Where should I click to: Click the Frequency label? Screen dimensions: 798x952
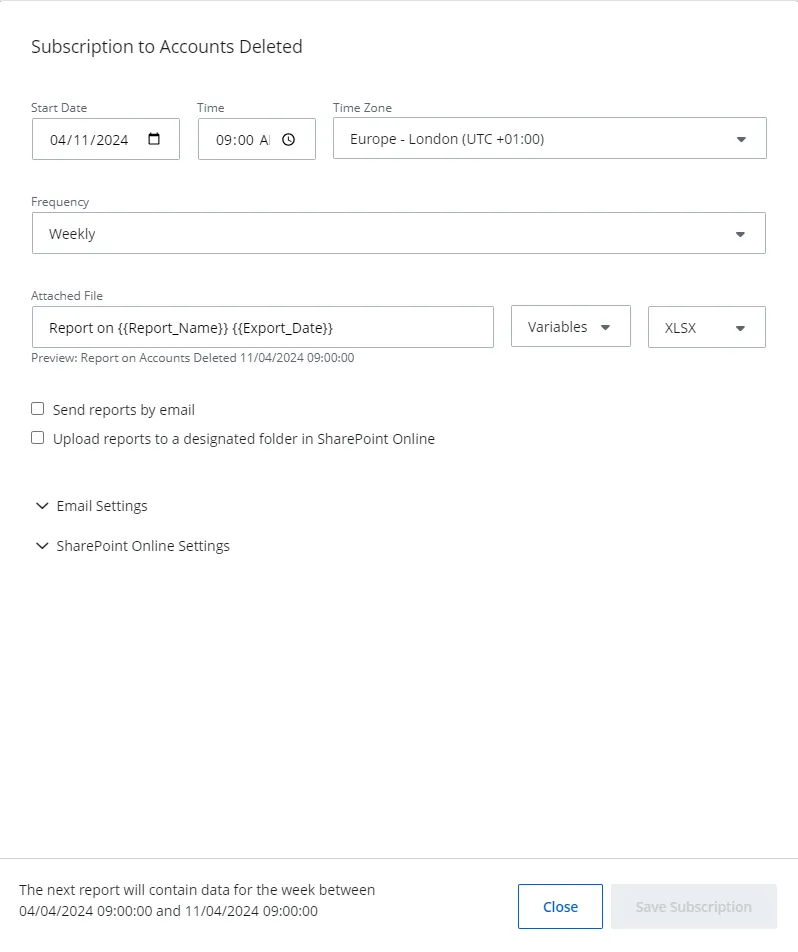coord(60,202)
